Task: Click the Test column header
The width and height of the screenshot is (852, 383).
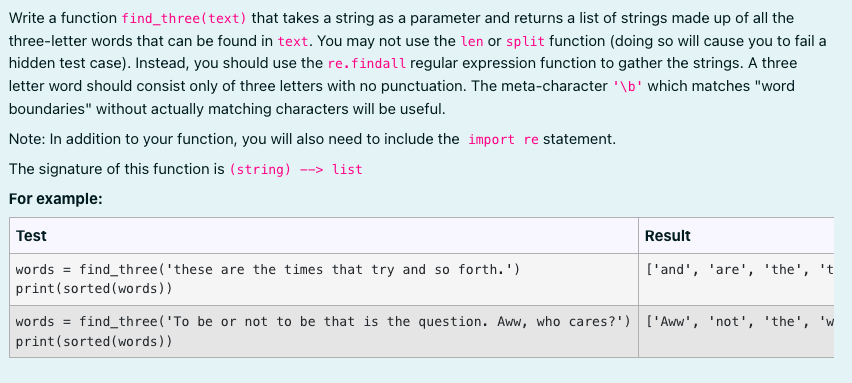Action: [x=31, y=236]
